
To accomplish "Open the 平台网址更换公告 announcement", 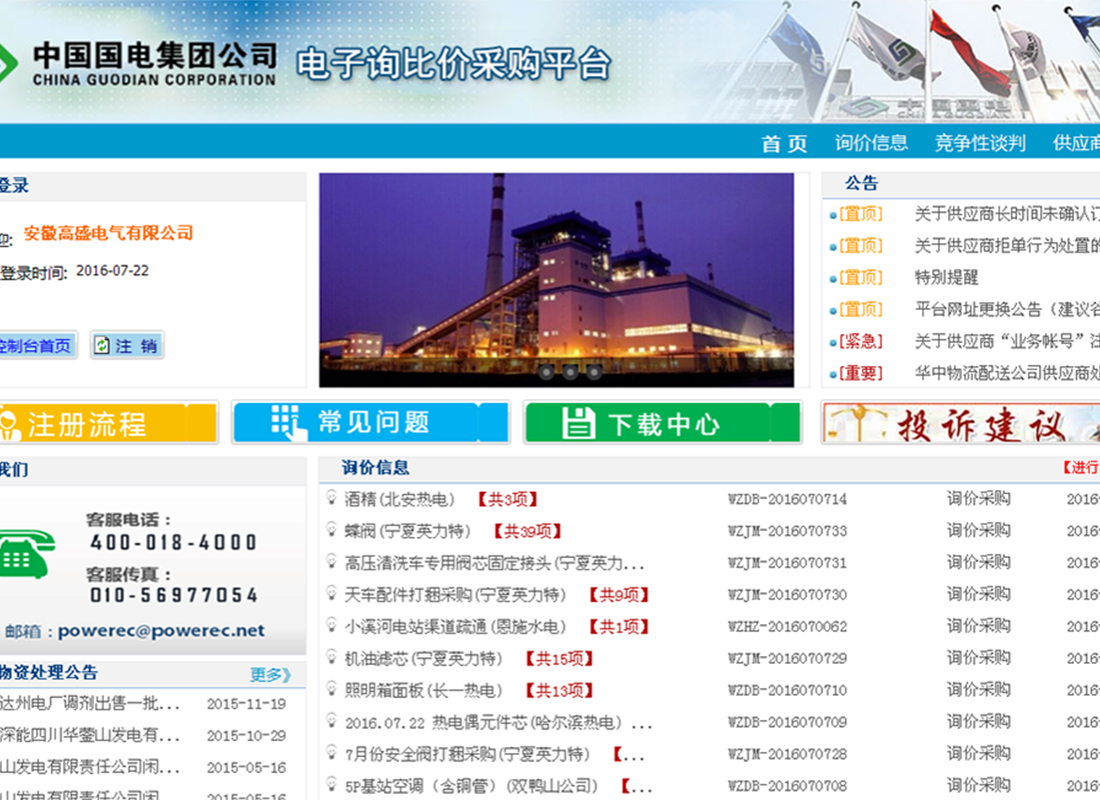I will 1007,309.
